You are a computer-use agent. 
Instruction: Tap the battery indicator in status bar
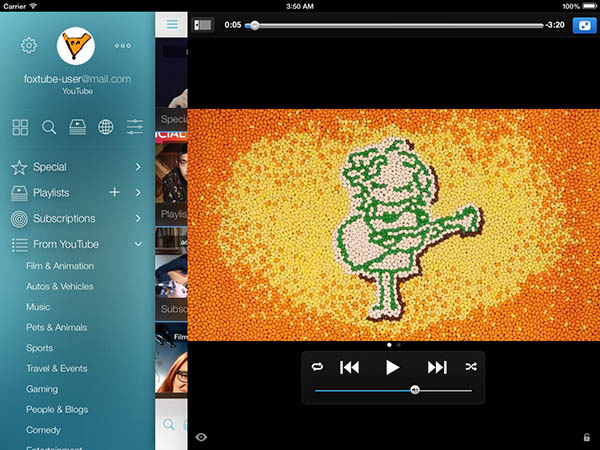click(590, 6)
